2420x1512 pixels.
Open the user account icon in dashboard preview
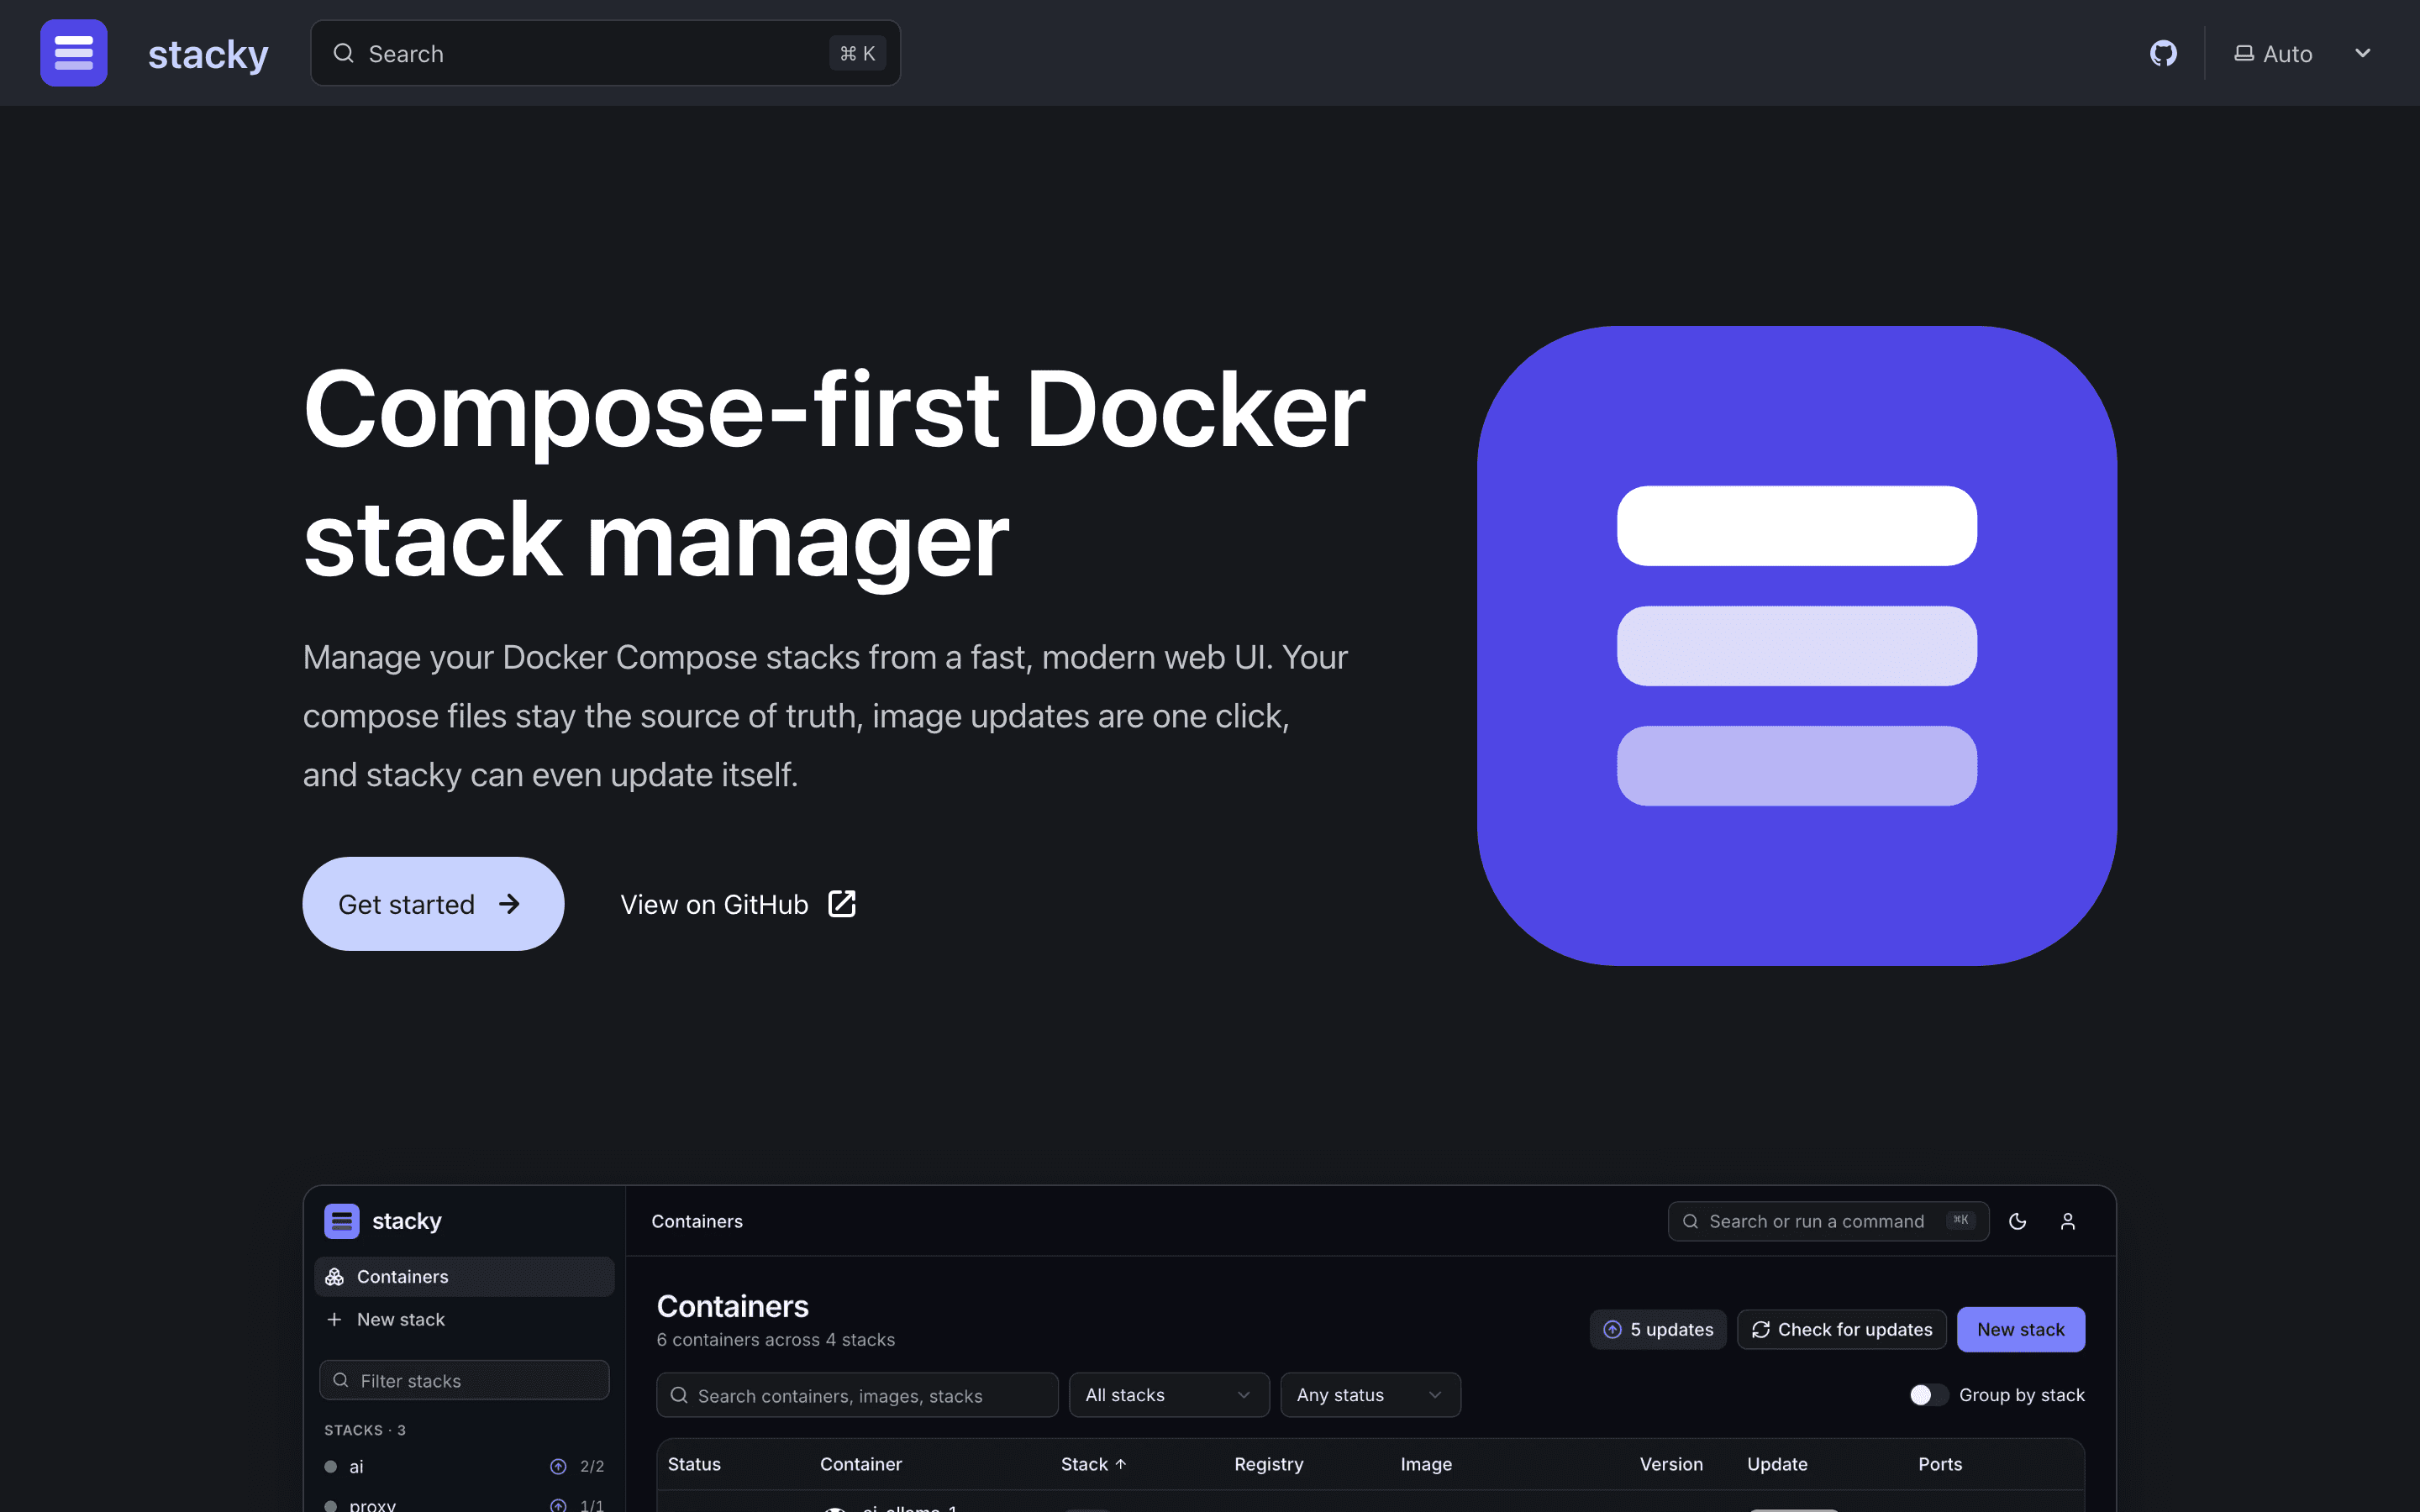pos(2068,1221)
